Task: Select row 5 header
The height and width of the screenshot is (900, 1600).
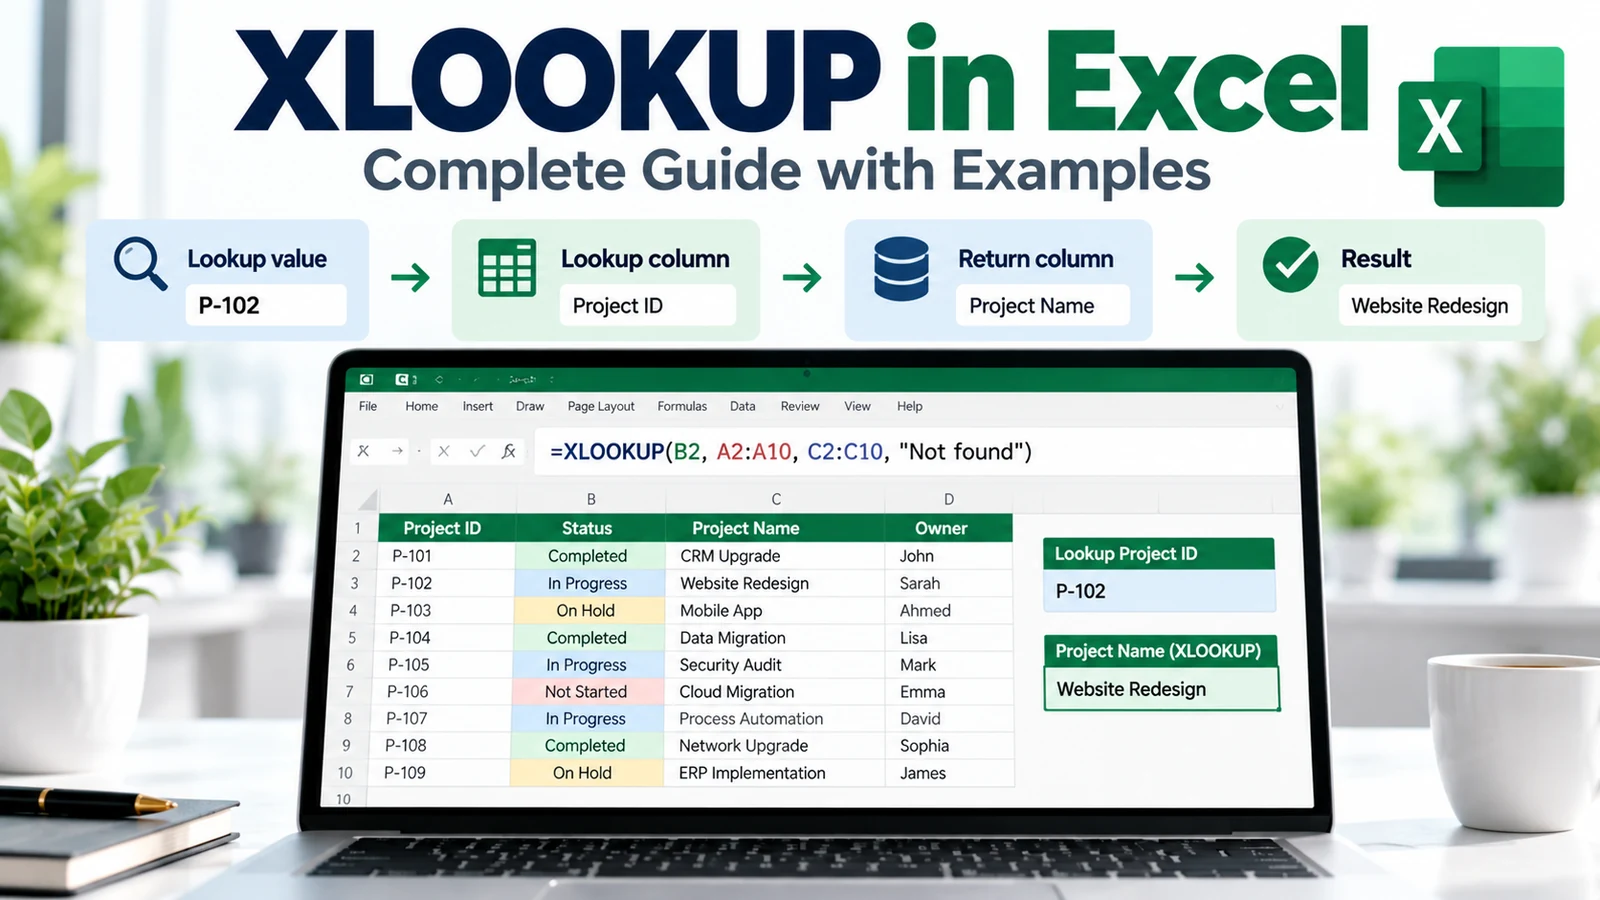Action: click(352, 638)
